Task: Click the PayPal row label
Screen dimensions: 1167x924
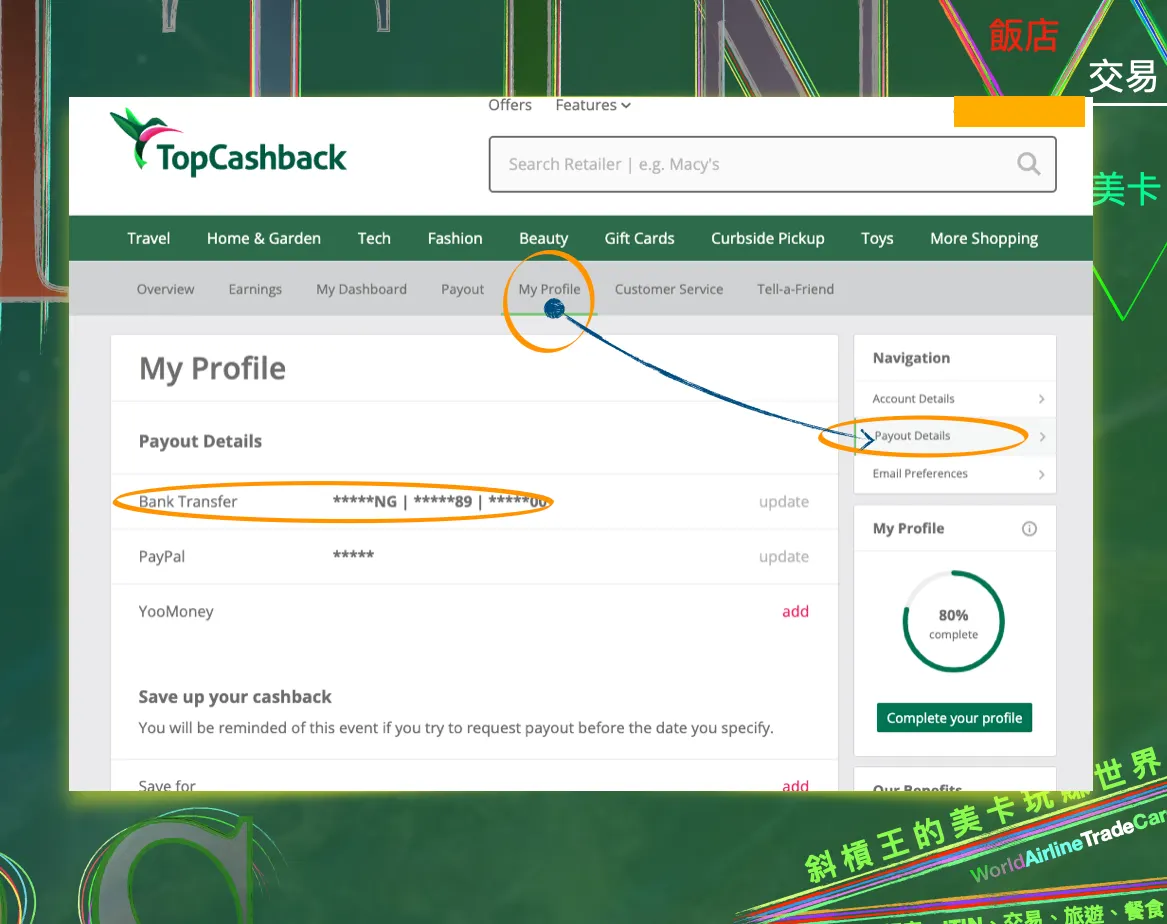Action: (162, 556)
